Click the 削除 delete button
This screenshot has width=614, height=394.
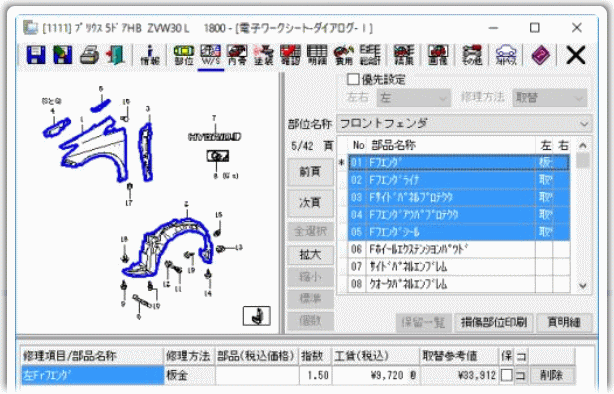click(x=552, y=375)
